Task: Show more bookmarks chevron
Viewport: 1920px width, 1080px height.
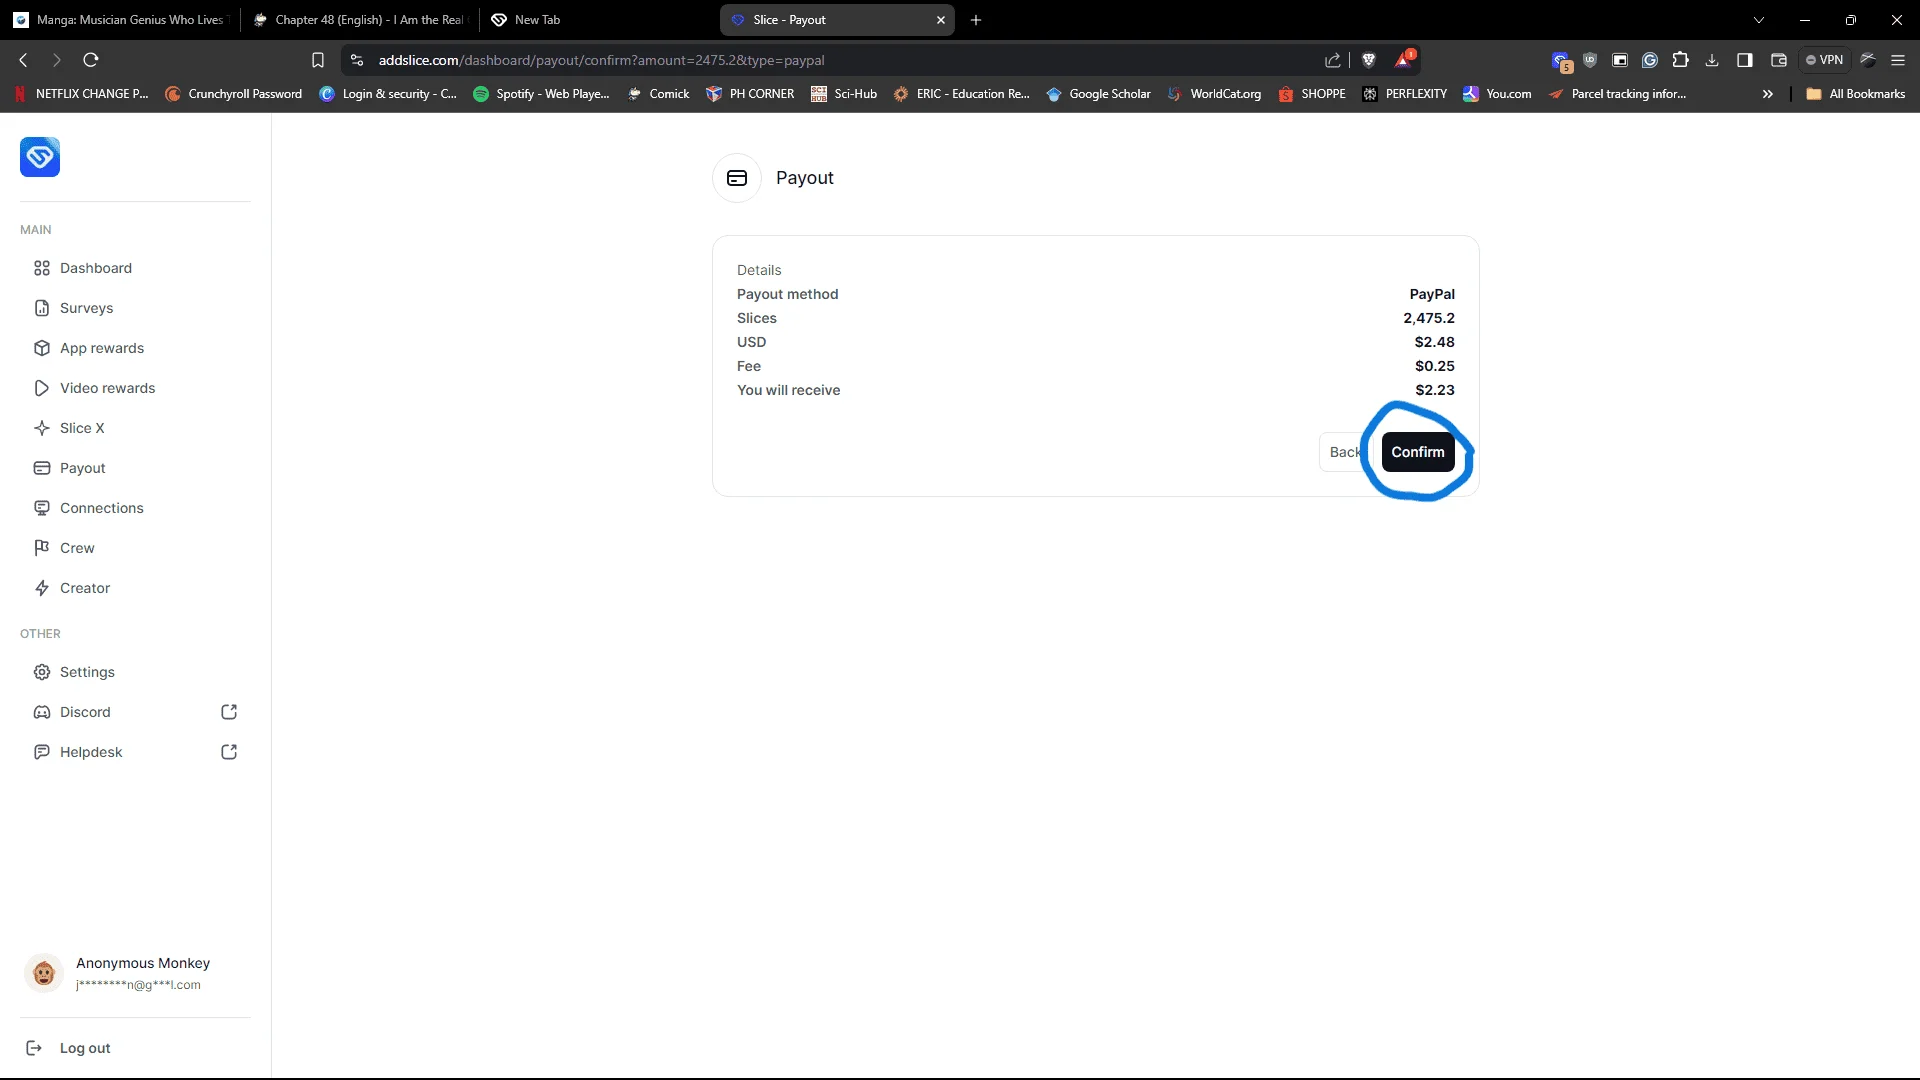Action: (x=1768, y=94)
